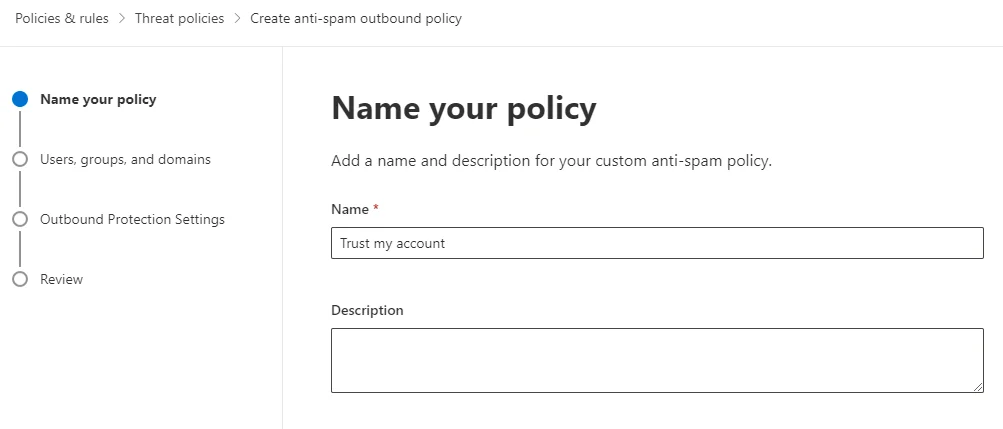Click the Name field label
Viewport: 1003px width, 429px height.
coord(350,209)
